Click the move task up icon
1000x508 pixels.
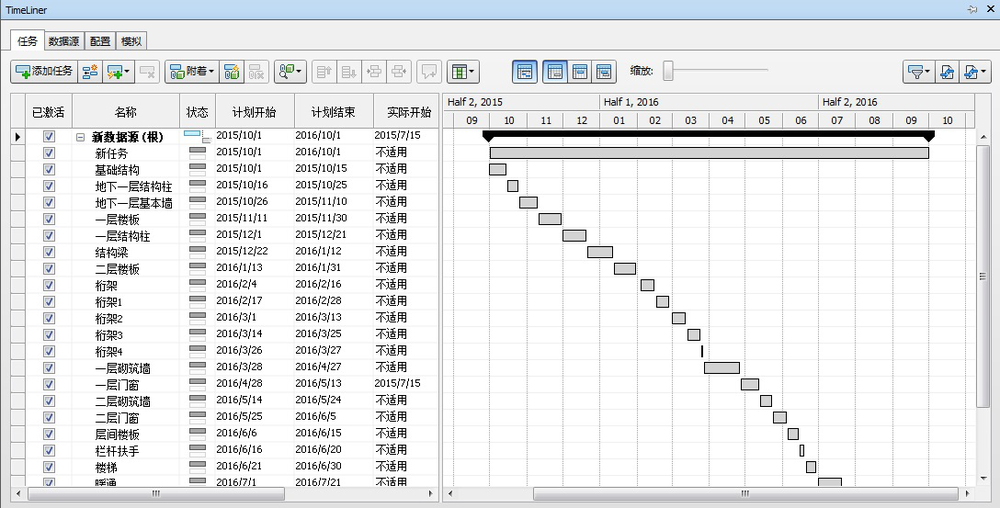click(x=324, y=72)
